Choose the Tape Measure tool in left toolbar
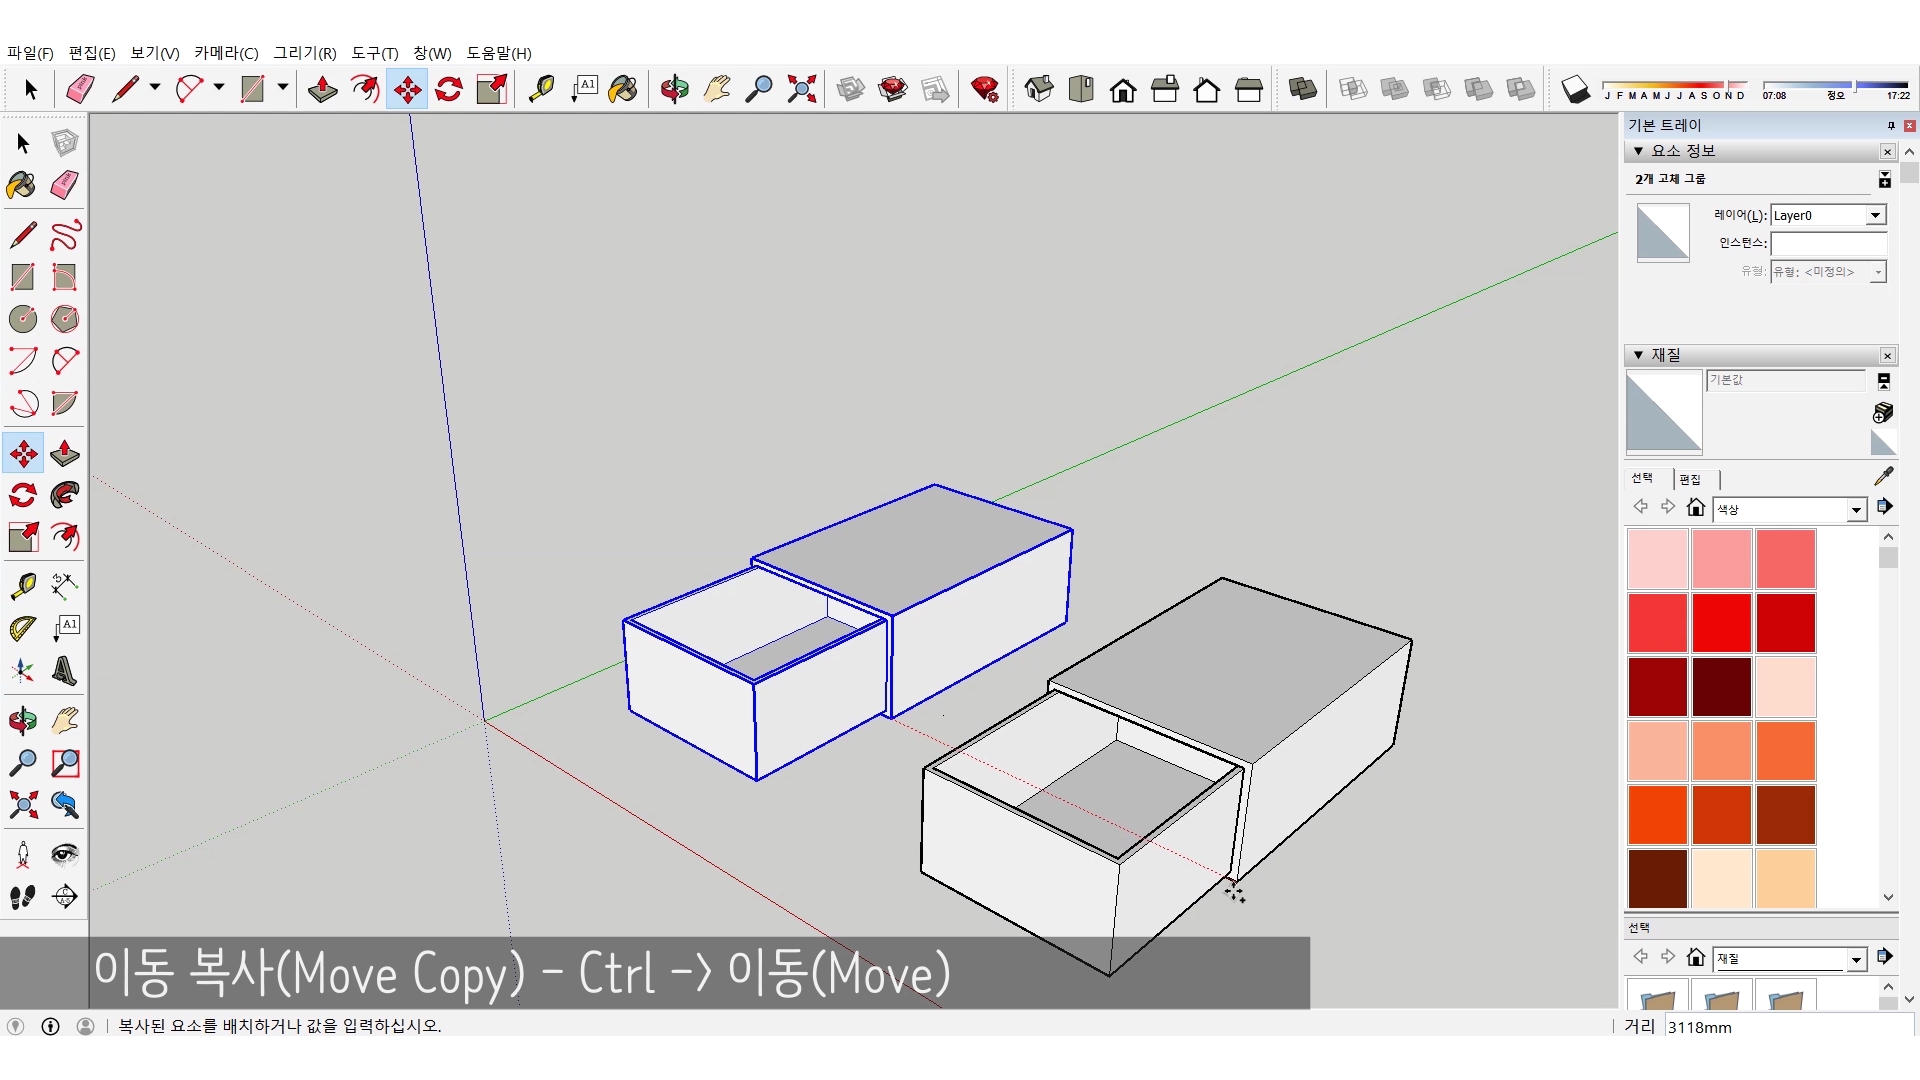The width and height of the screenshot is (1920, 1080). pyautogui.click(x=23, y=585)
